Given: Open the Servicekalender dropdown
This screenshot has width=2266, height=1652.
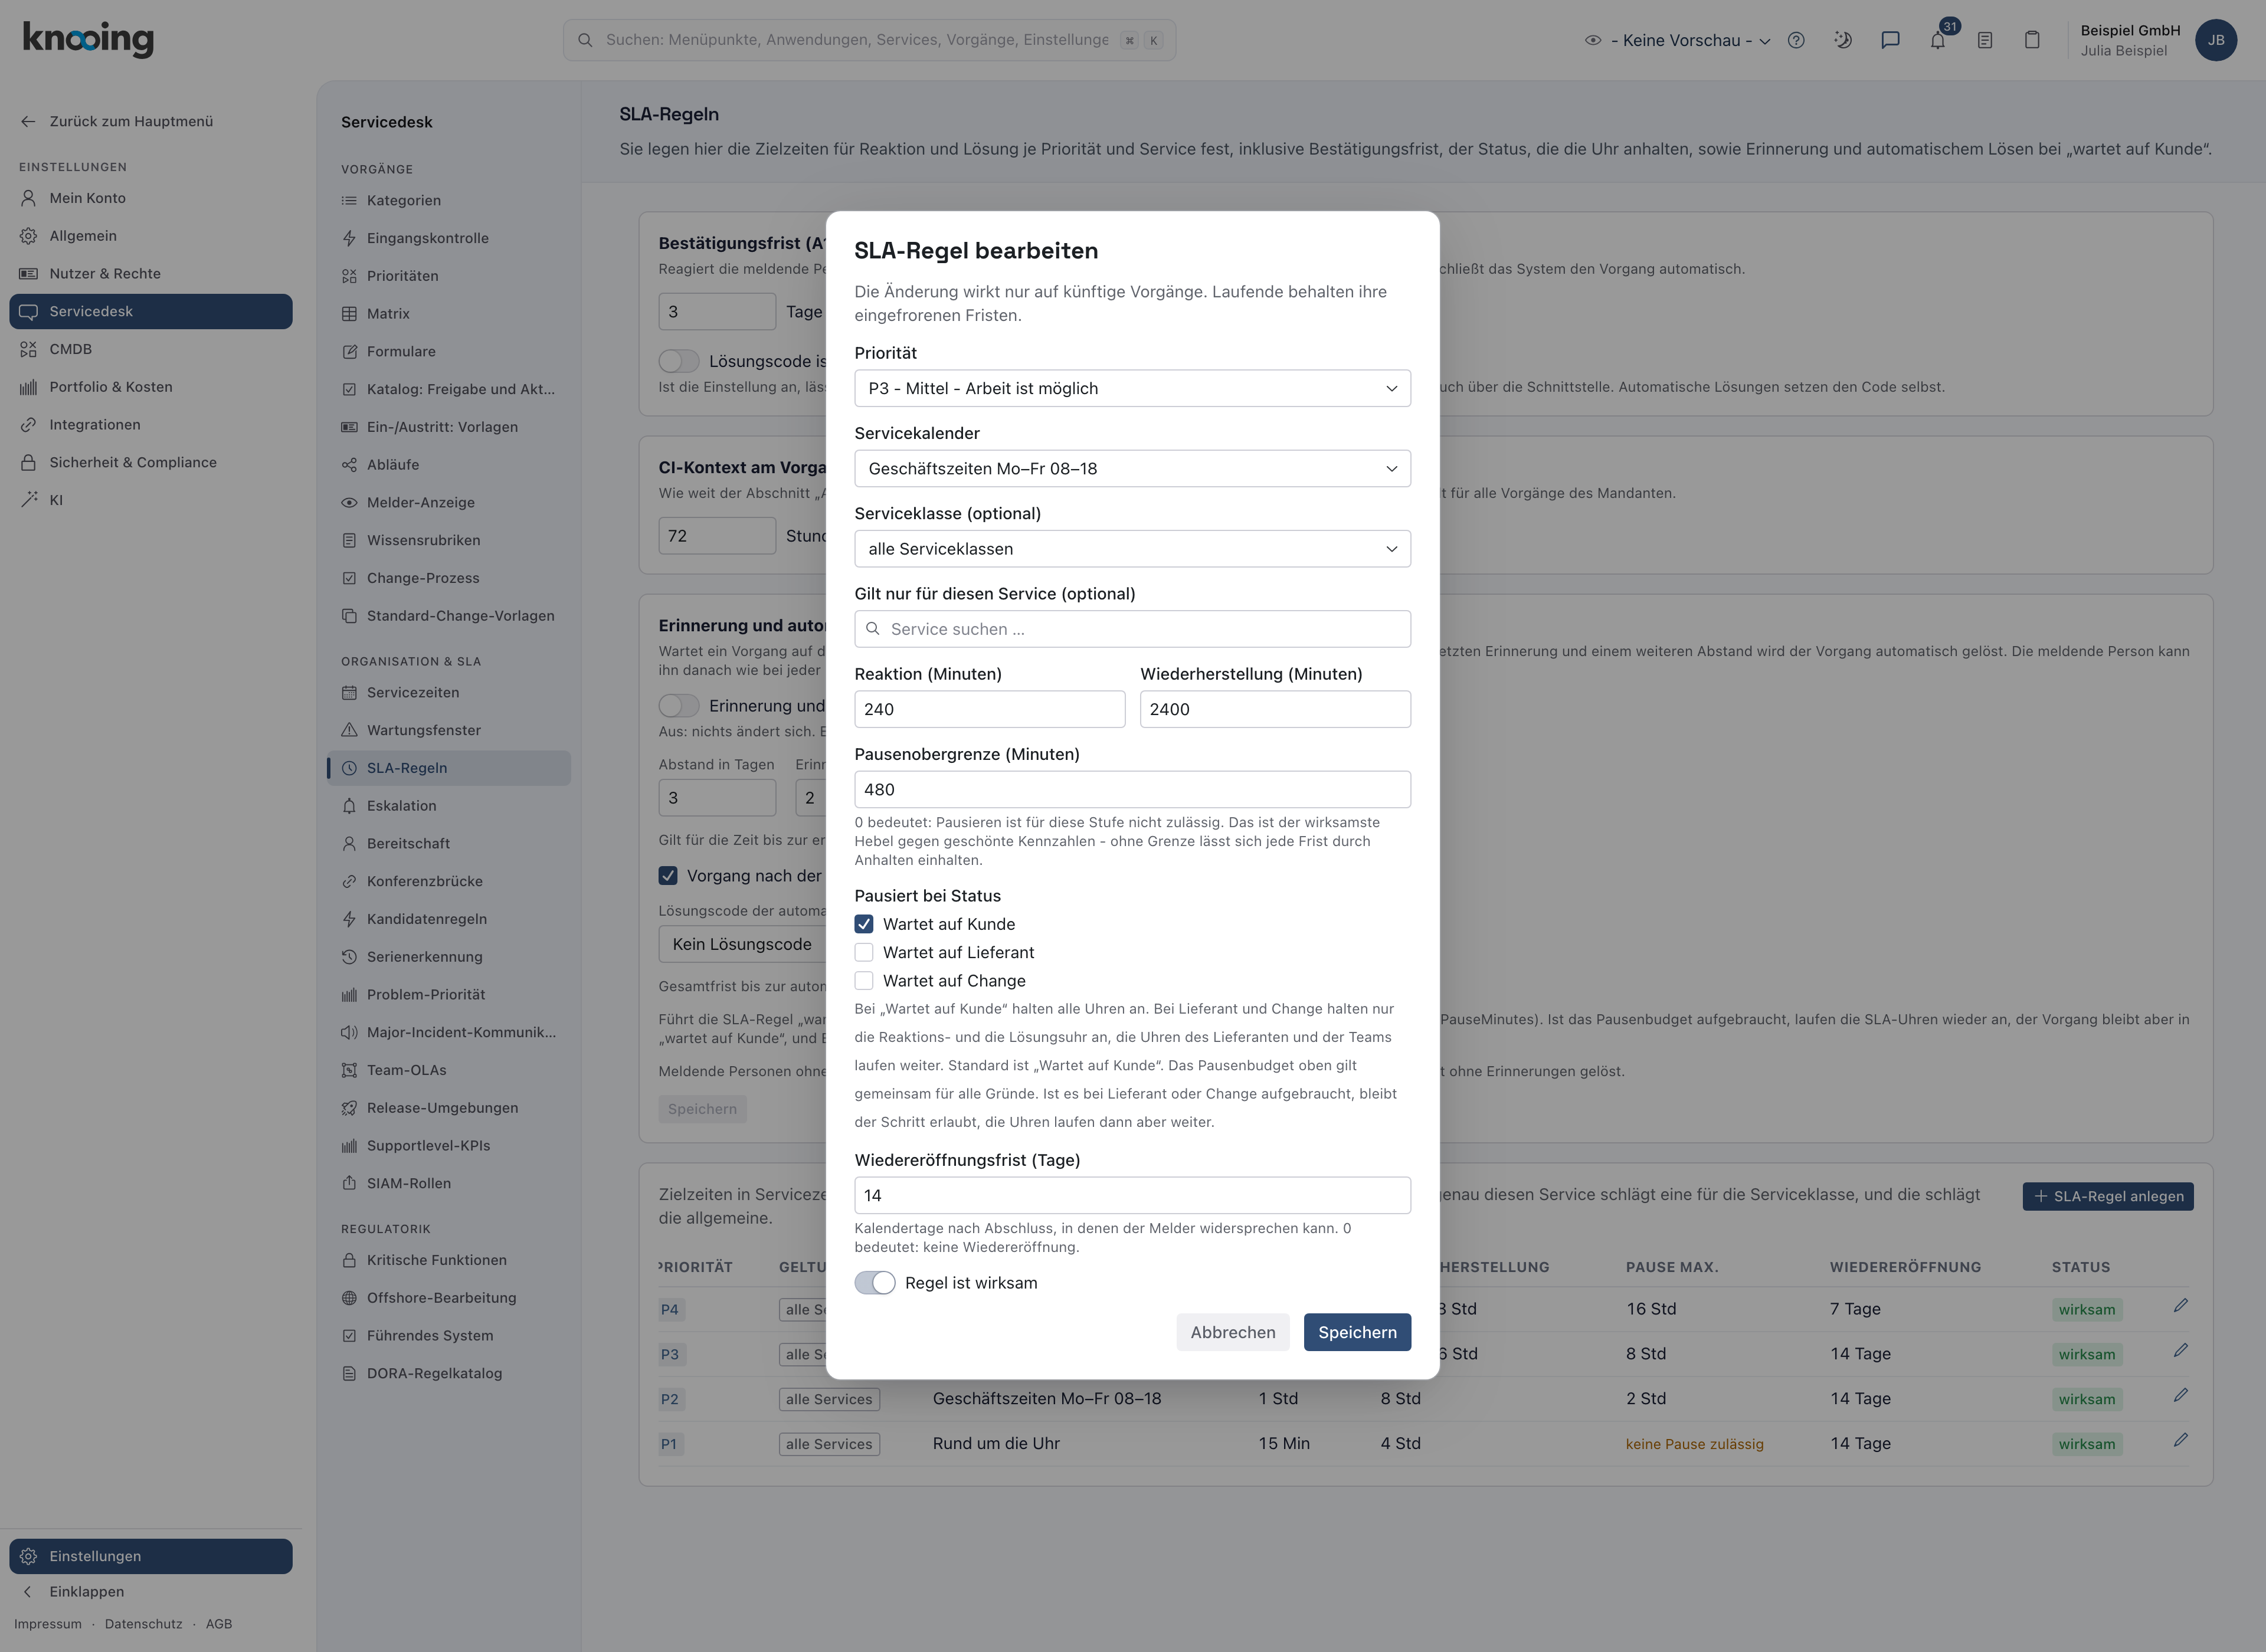Looking at the screenshot, I should 1132,468.
